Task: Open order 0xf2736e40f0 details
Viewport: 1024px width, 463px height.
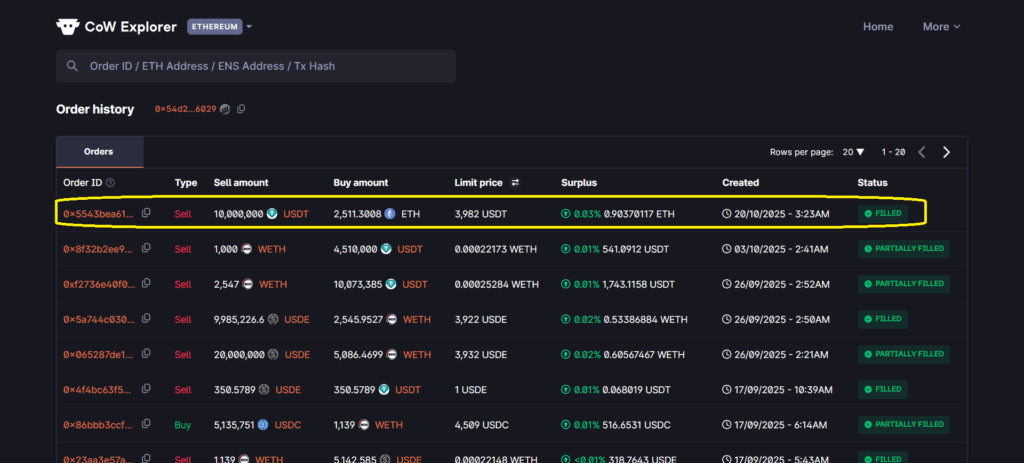Action: [x=96, y=284]
